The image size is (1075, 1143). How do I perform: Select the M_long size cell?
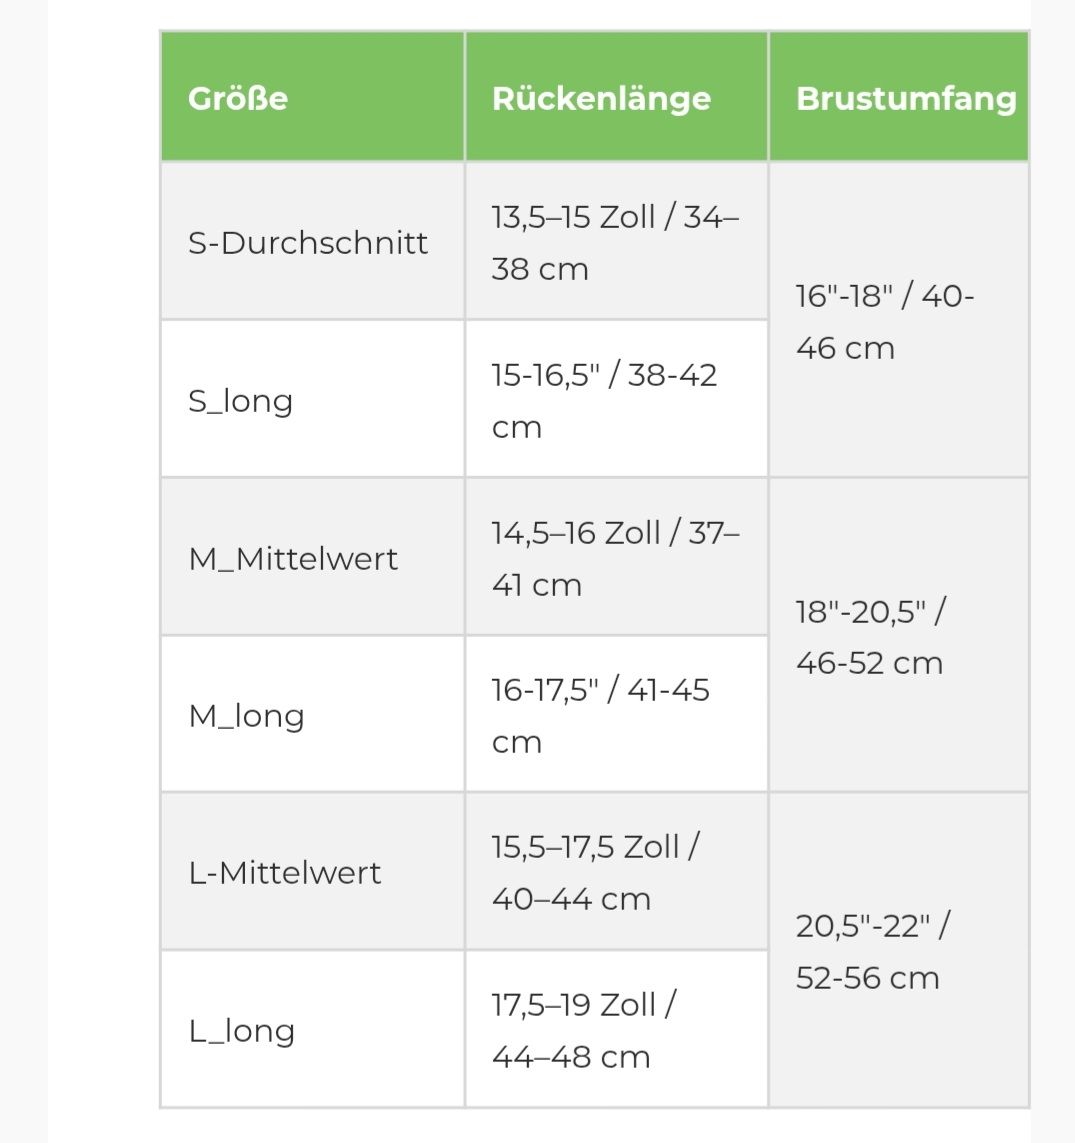312,714
